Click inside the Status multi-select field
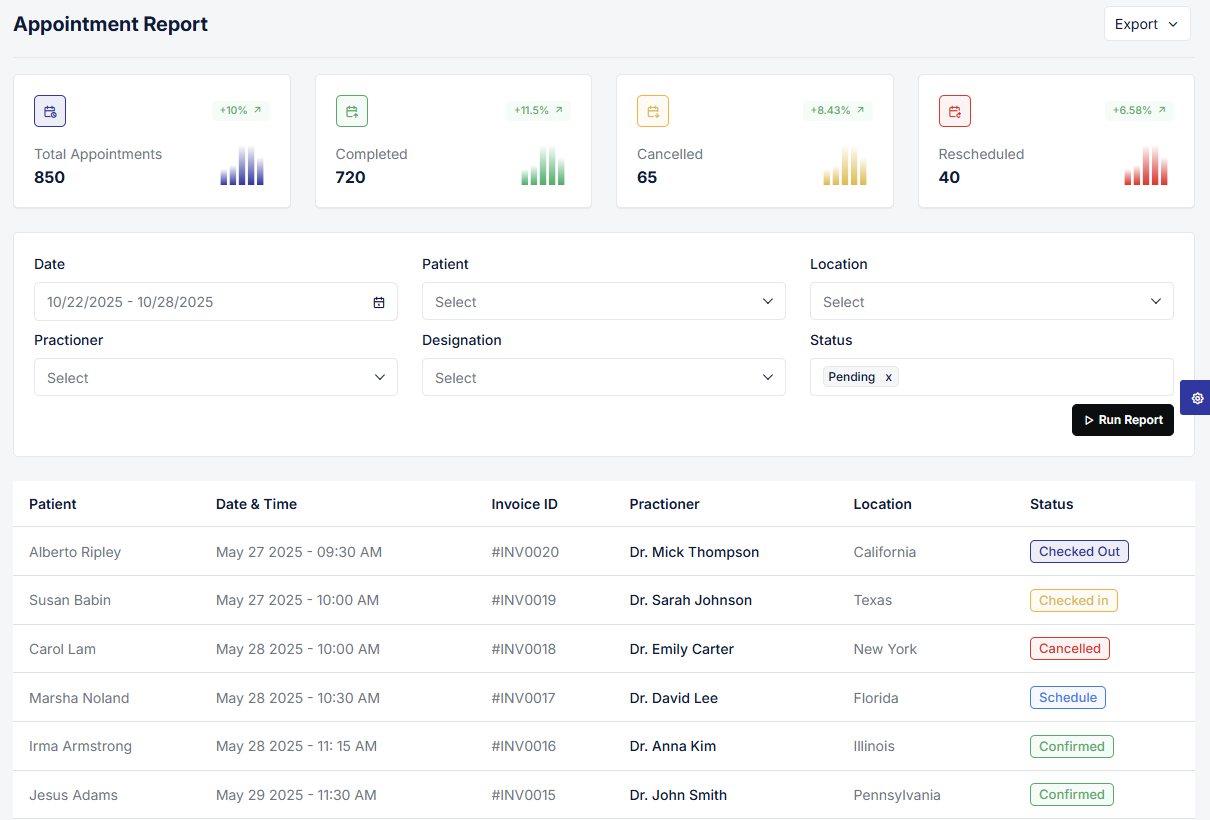Viewport: 1210px width, 820px height. (x=992, y=377)
